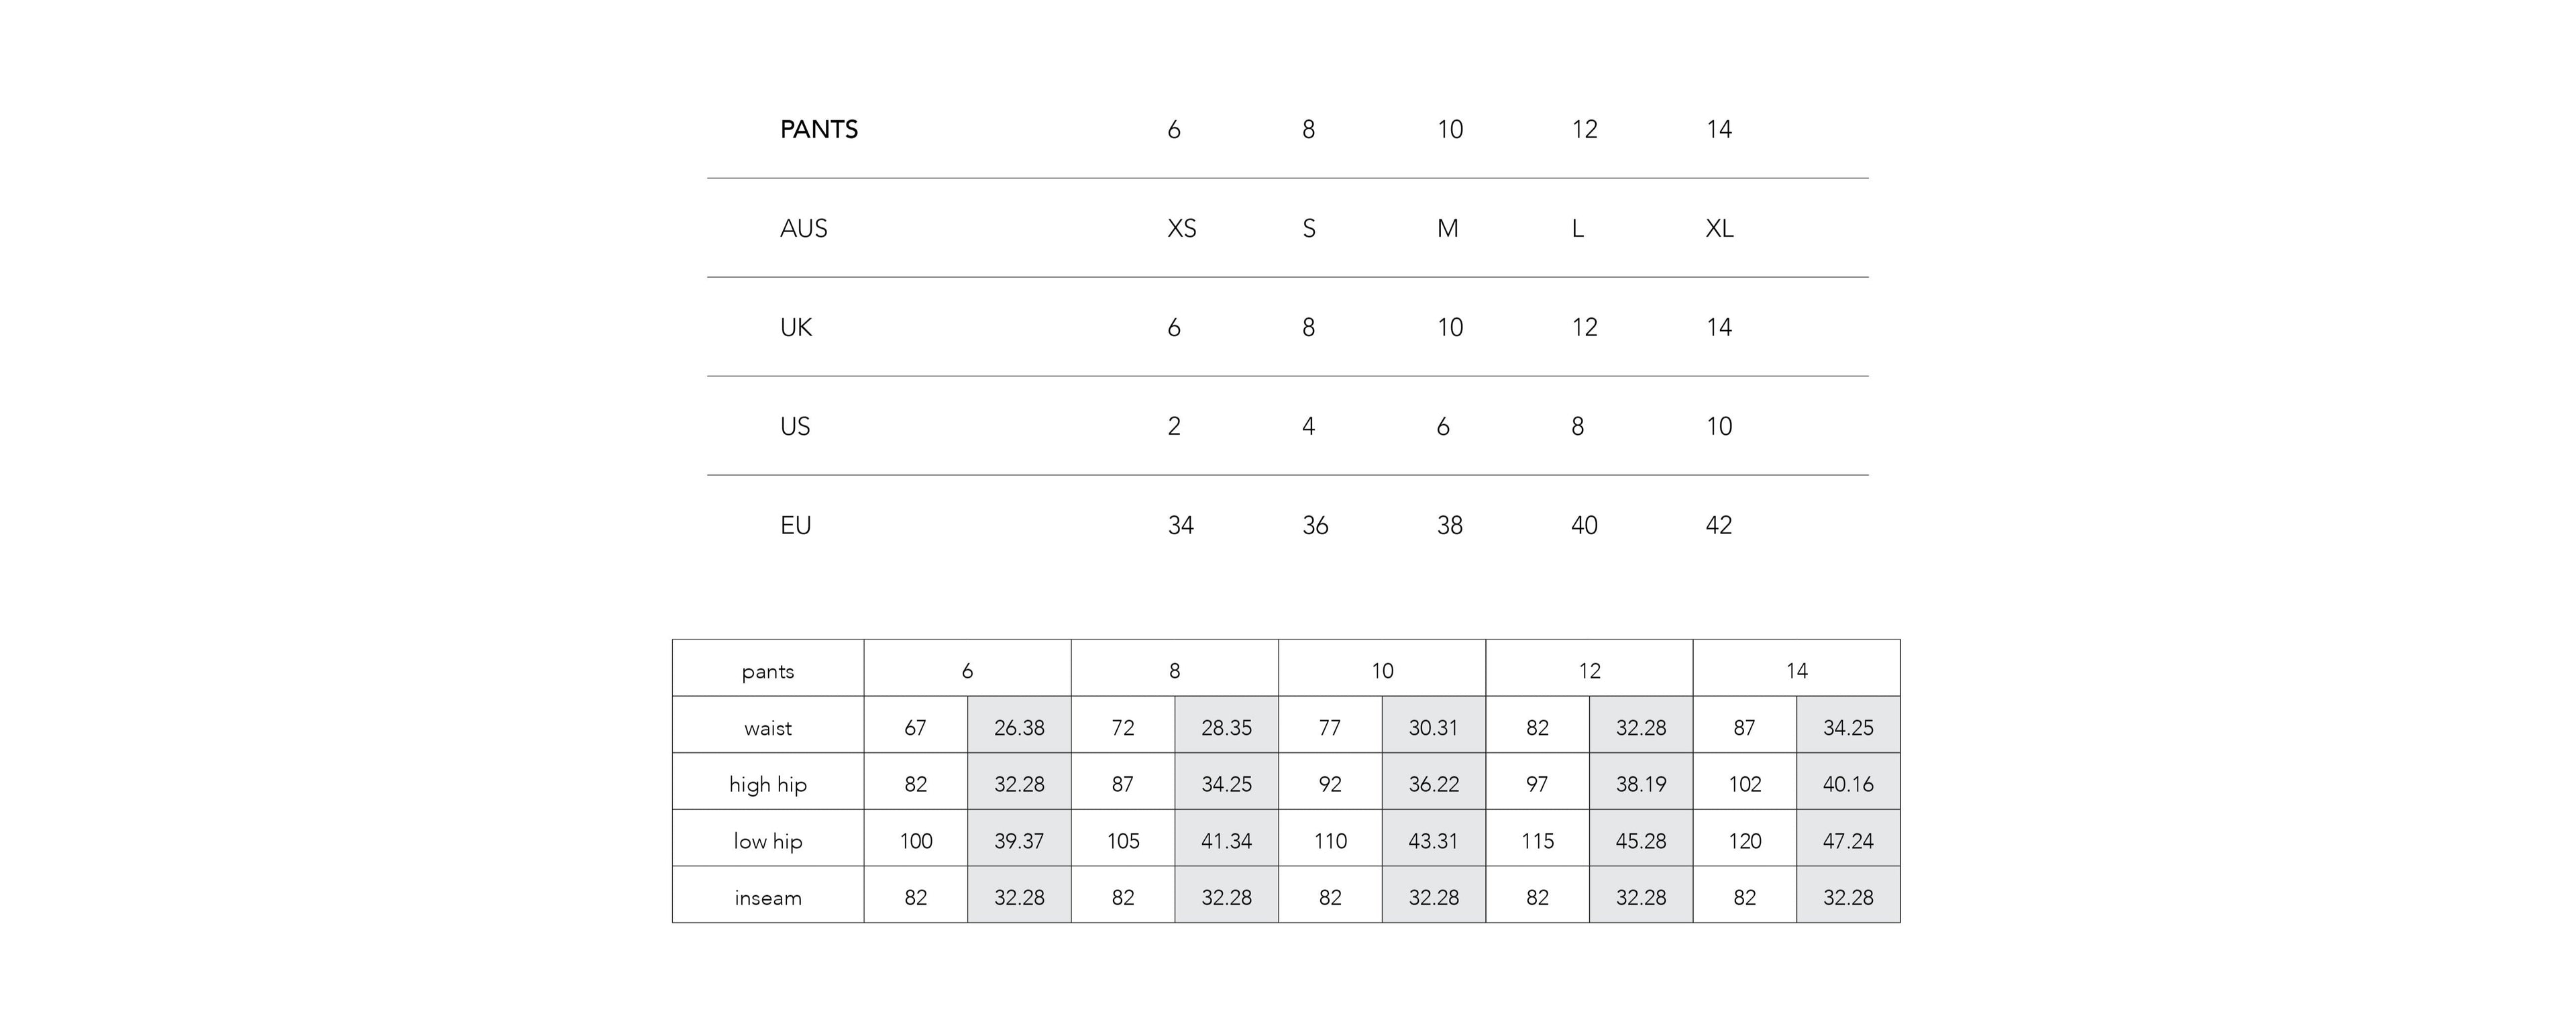Select waist value 30.31 cell
Image resolution: width=2576 pixels, height=1018 pixels.
coord(1433,725)
